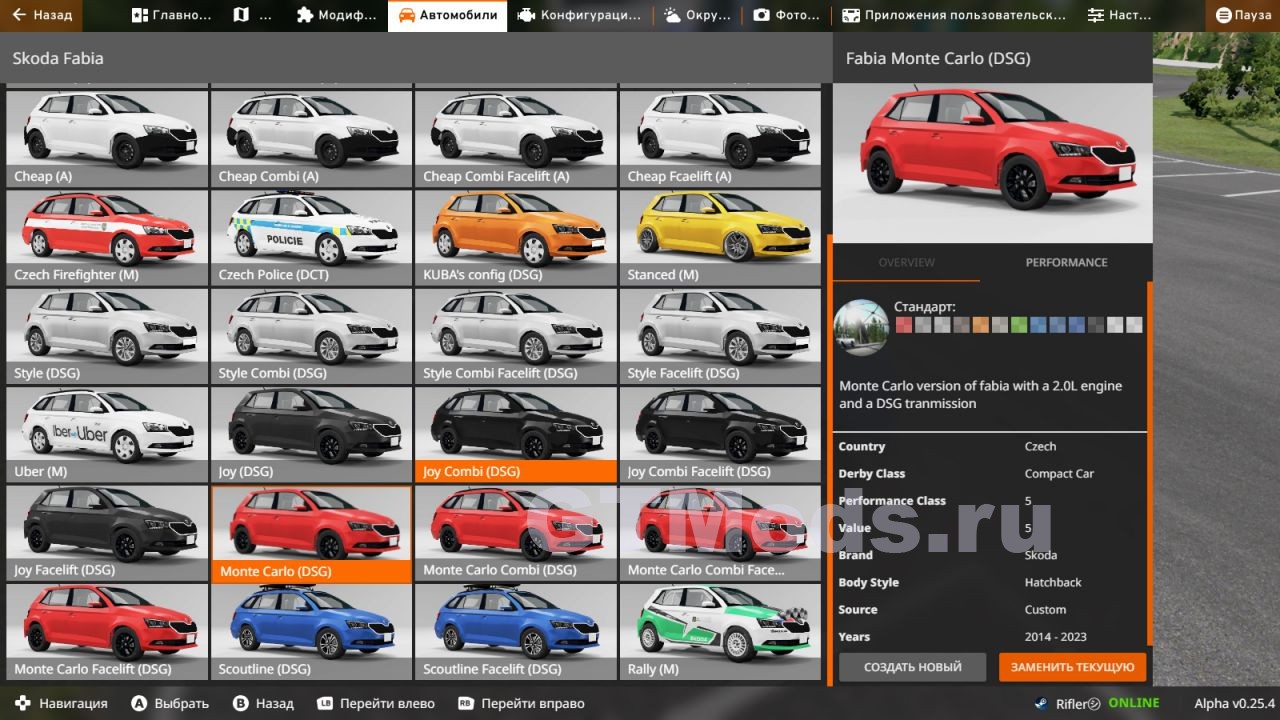This screenshot has height=720, width=1280.
Task: Choose the Monte Carlo Combi Face... car
Action: (720, 533)
